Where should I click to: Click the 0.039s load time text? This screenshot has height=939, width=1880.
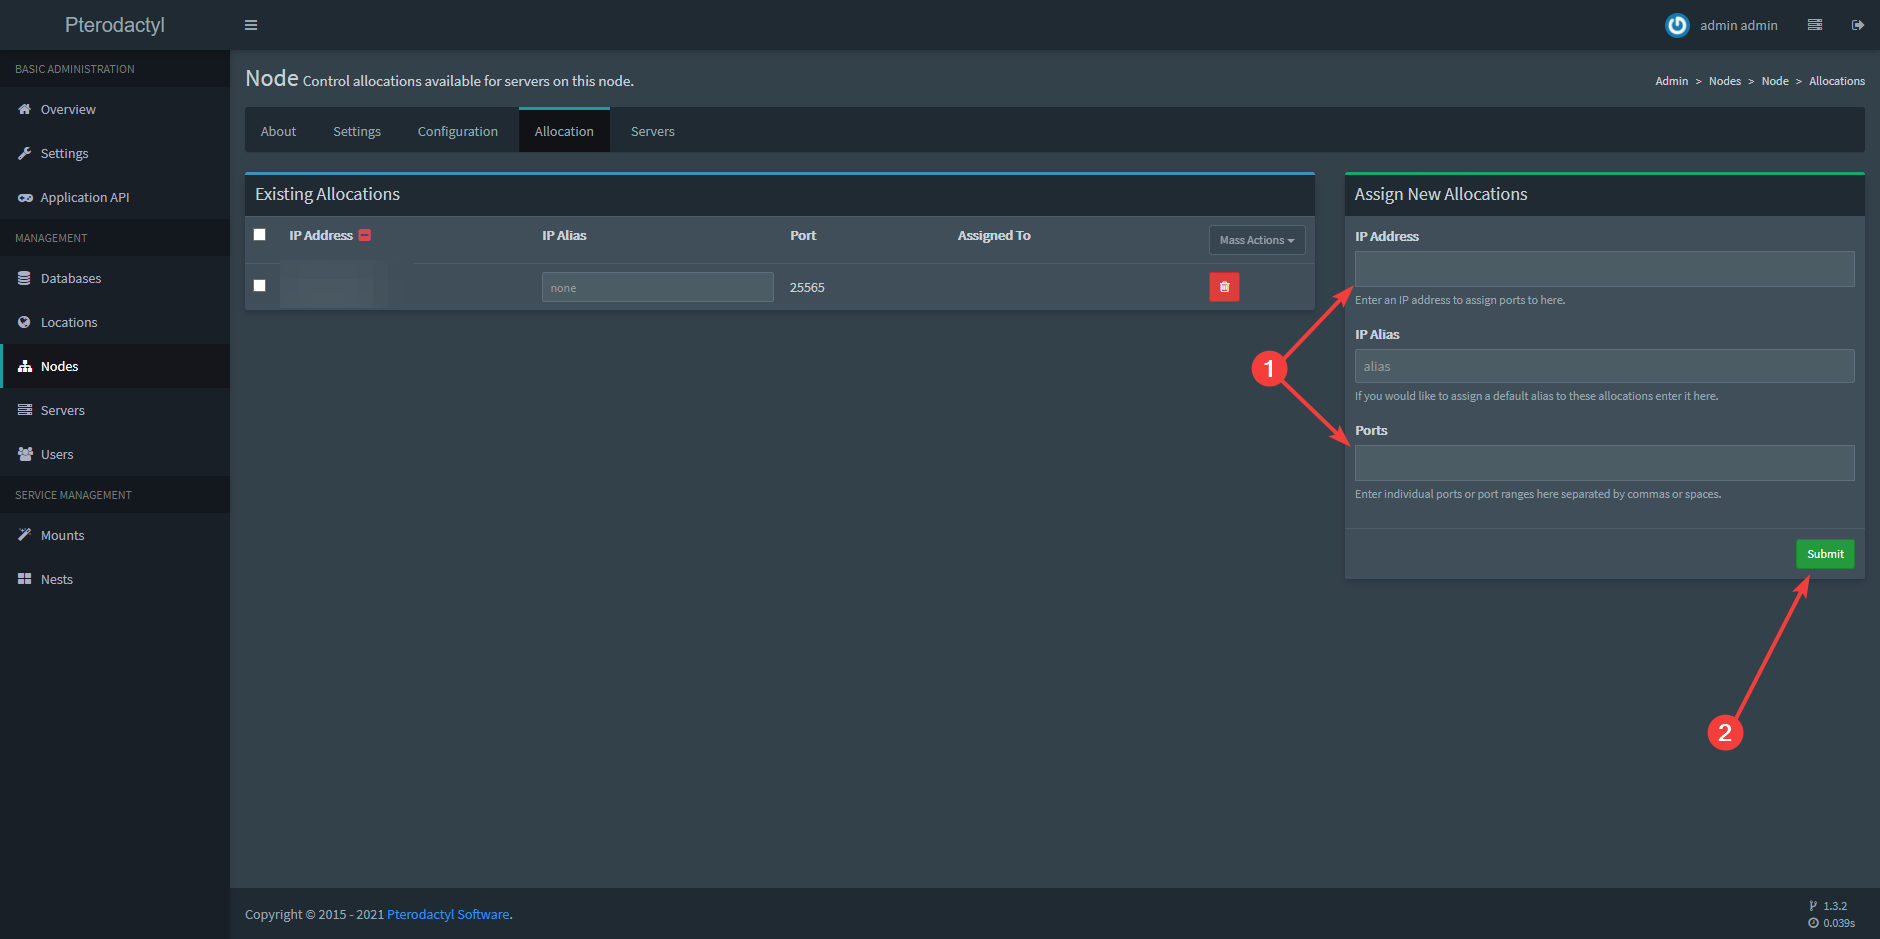tap(1839, 923)
